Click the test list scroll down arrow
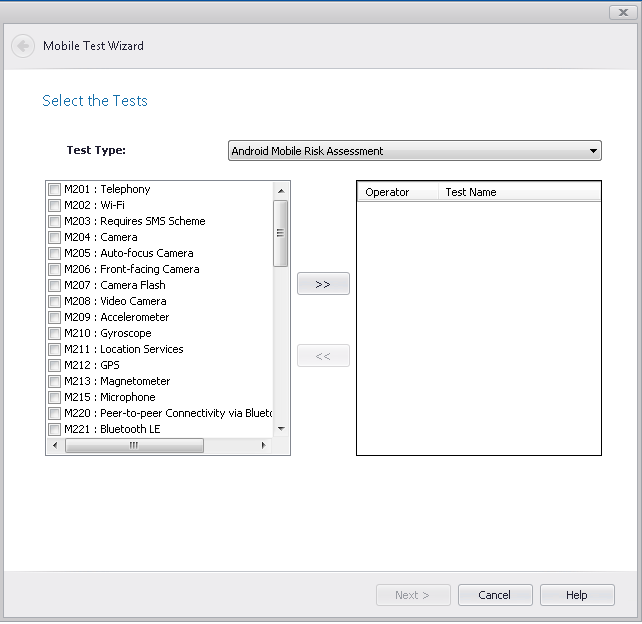 point(281,429)
